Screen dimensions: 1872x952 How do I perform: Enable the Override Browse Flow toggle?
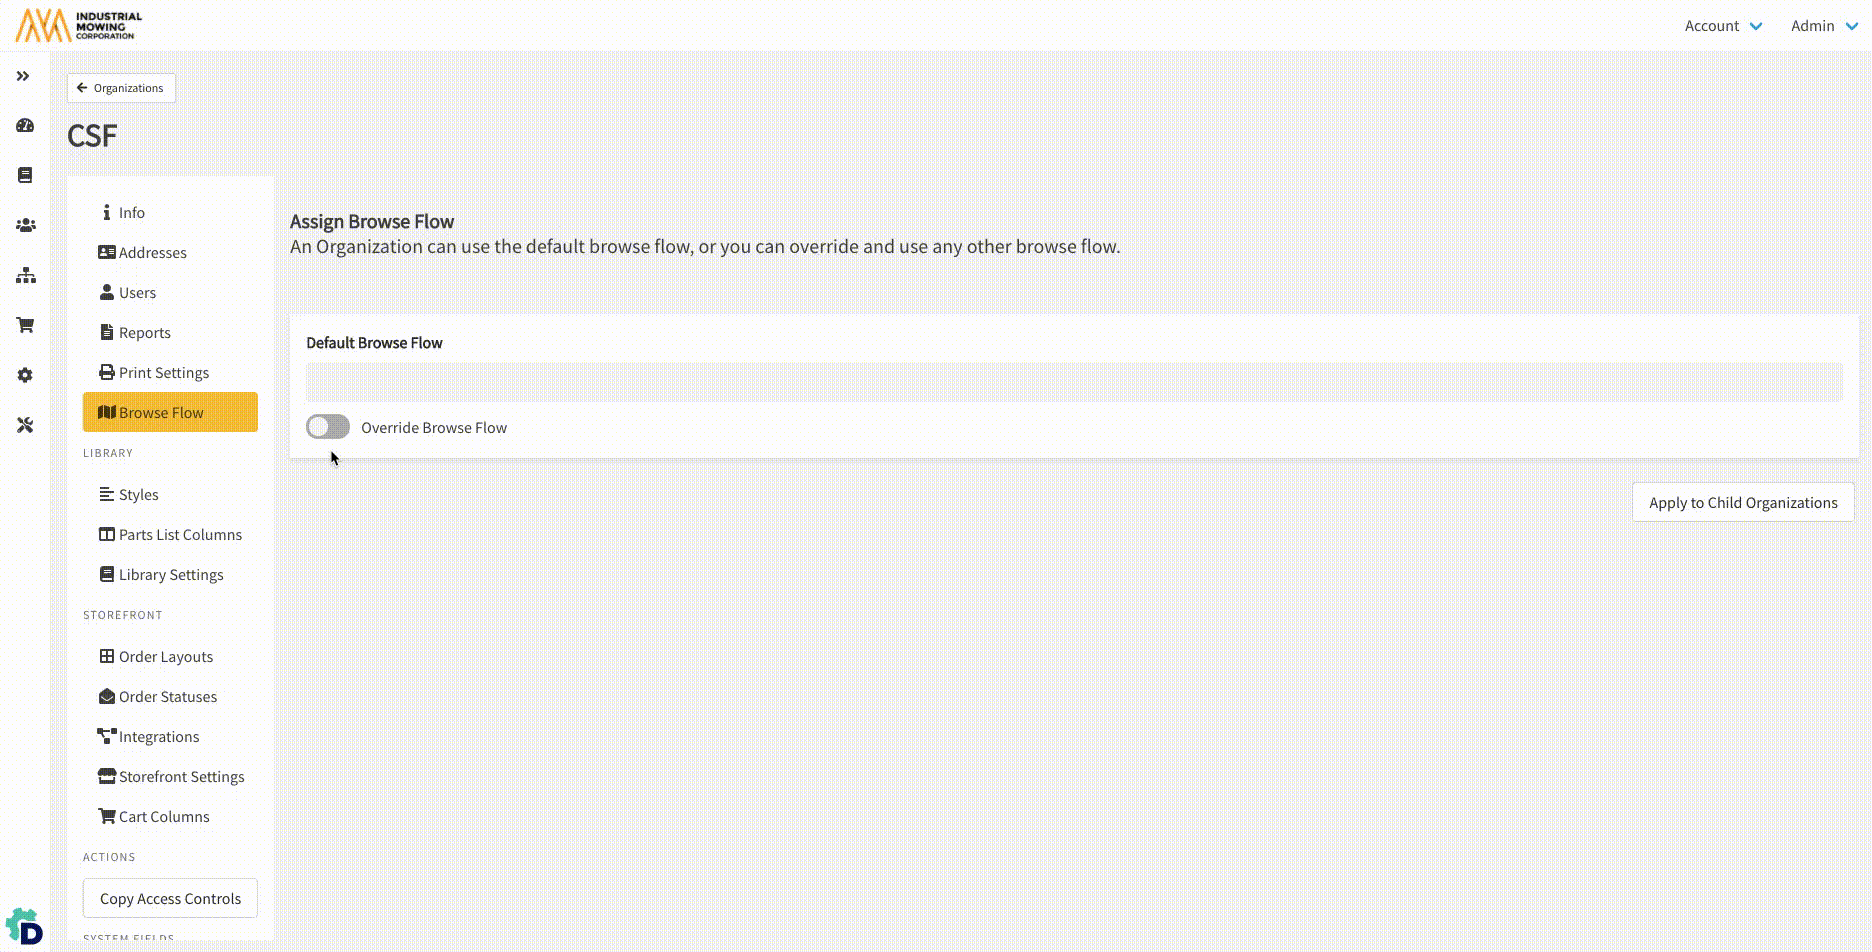[x=328, y=427]
